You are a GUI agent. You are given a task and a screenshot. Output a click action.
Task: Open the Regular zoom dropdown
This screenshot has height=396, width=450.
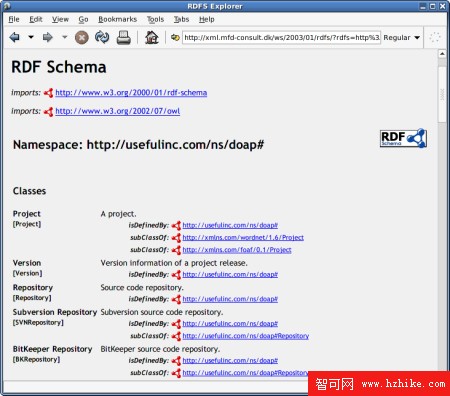tap(402, 37)
